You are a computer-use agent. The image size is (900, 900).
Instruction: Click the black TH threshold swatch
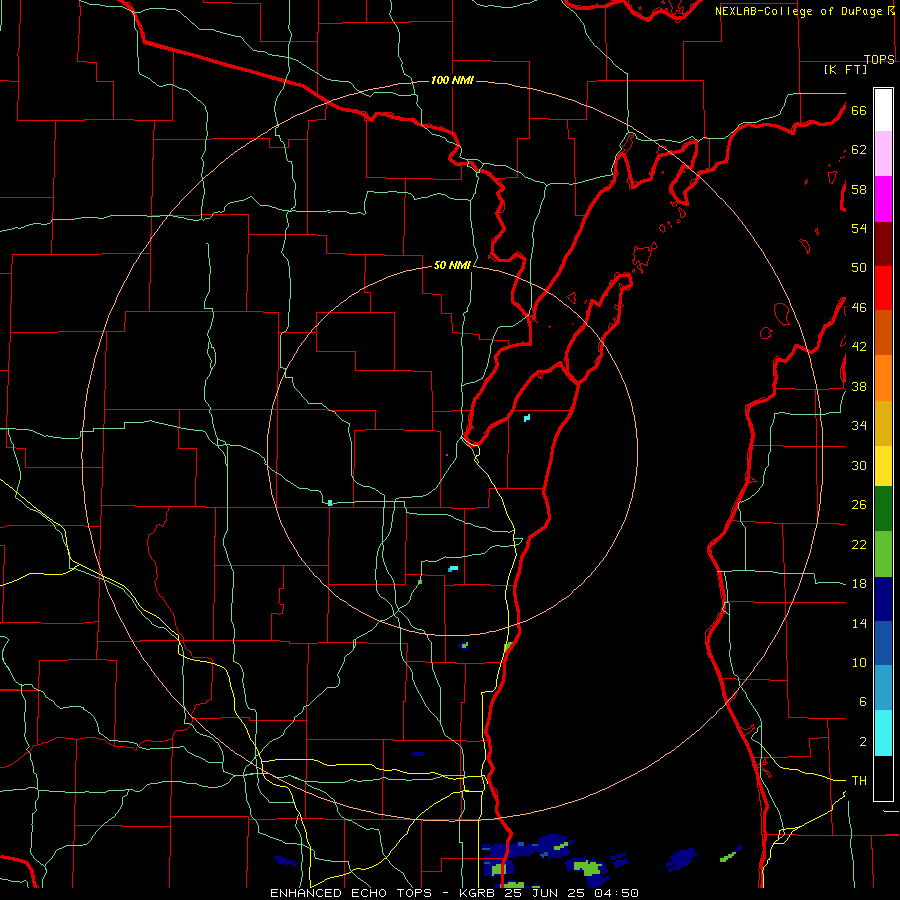pyautogui.click(x=883, y=778)
